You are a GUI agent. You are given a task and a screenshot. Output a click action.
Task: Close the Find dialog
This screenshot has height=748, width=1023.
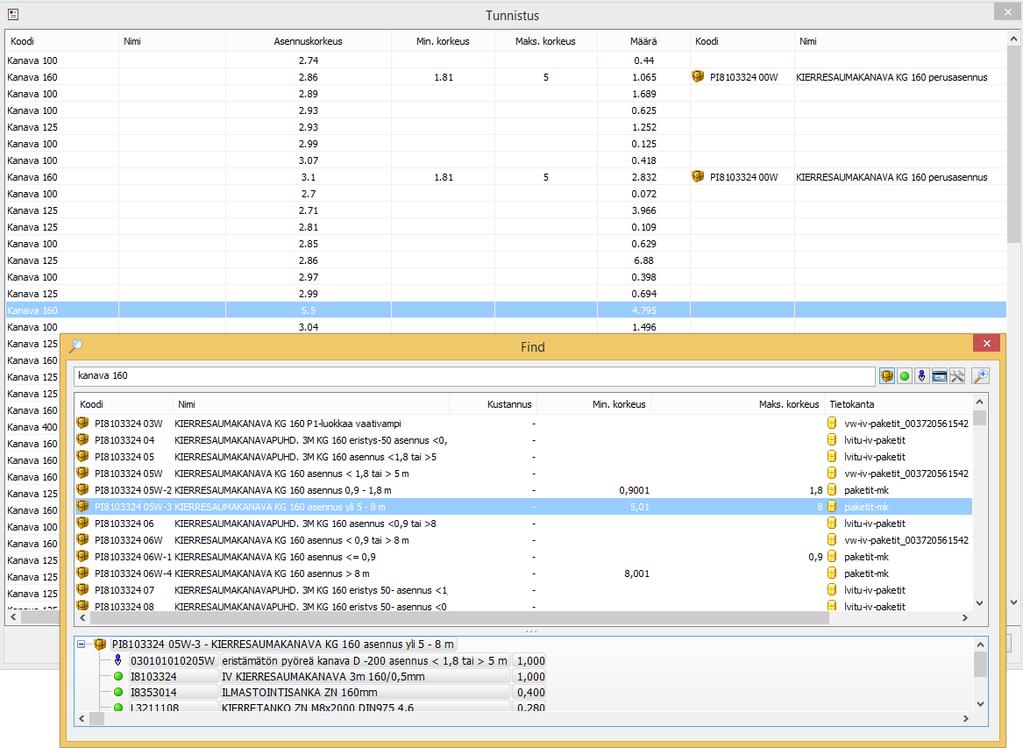[x=986, y=343]
